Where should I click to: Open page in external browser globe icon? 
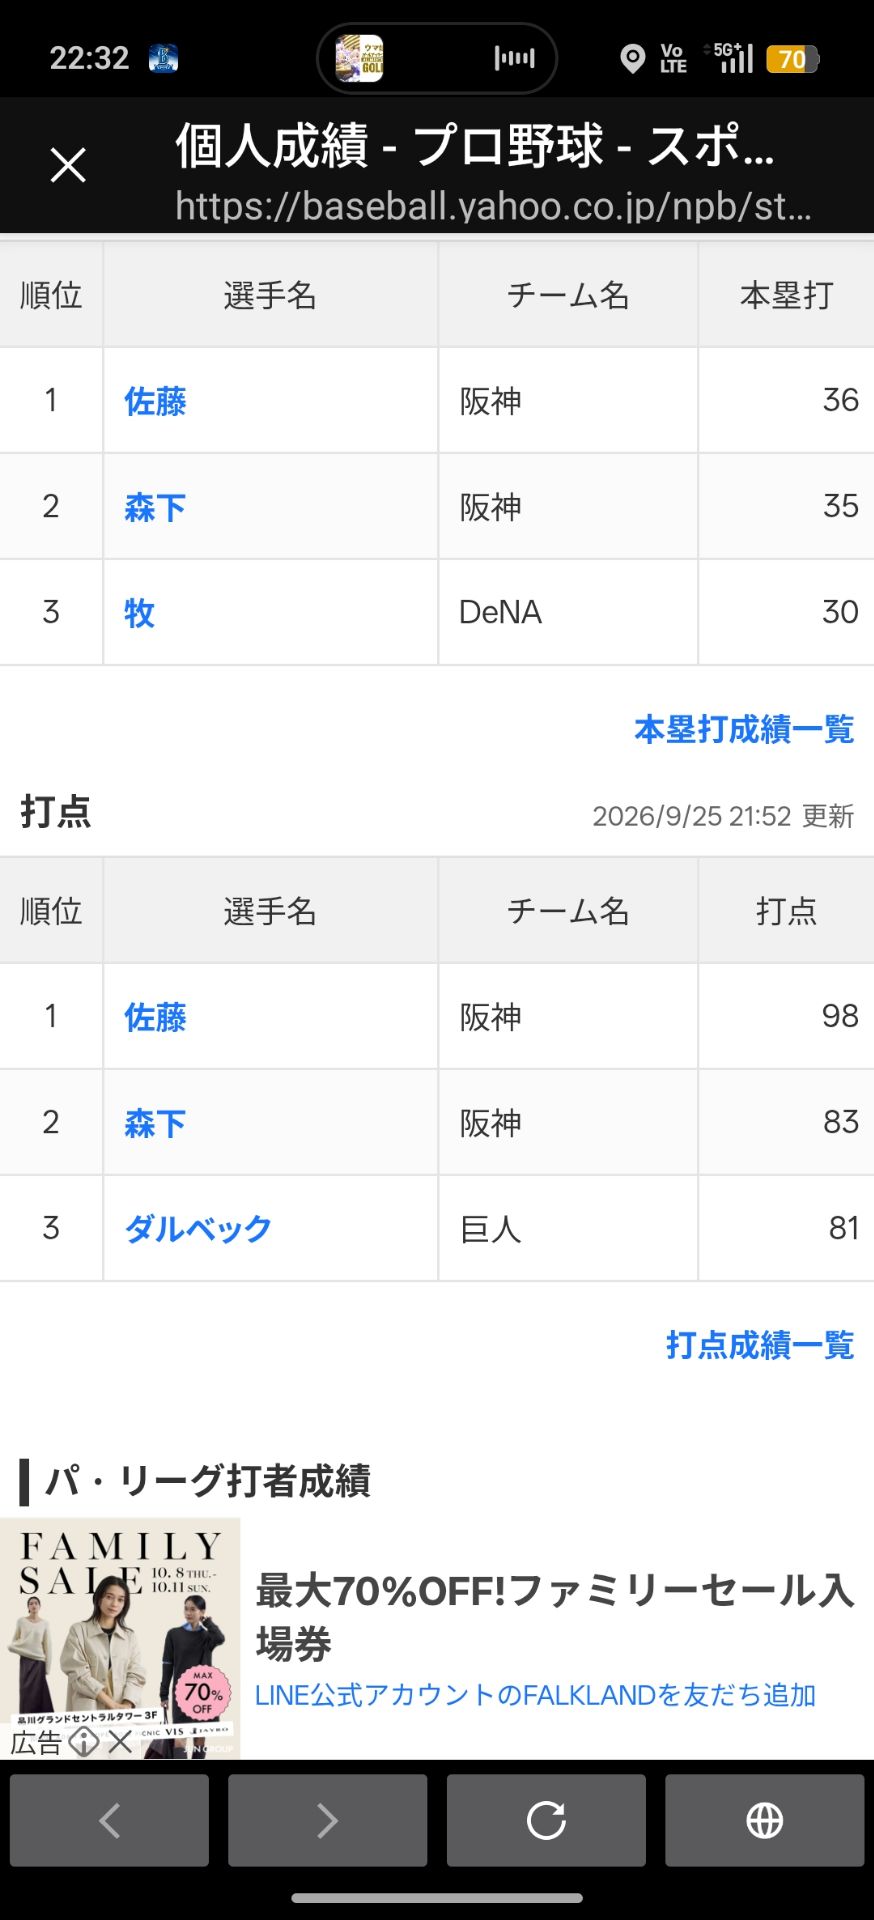tap(765, 1820)
